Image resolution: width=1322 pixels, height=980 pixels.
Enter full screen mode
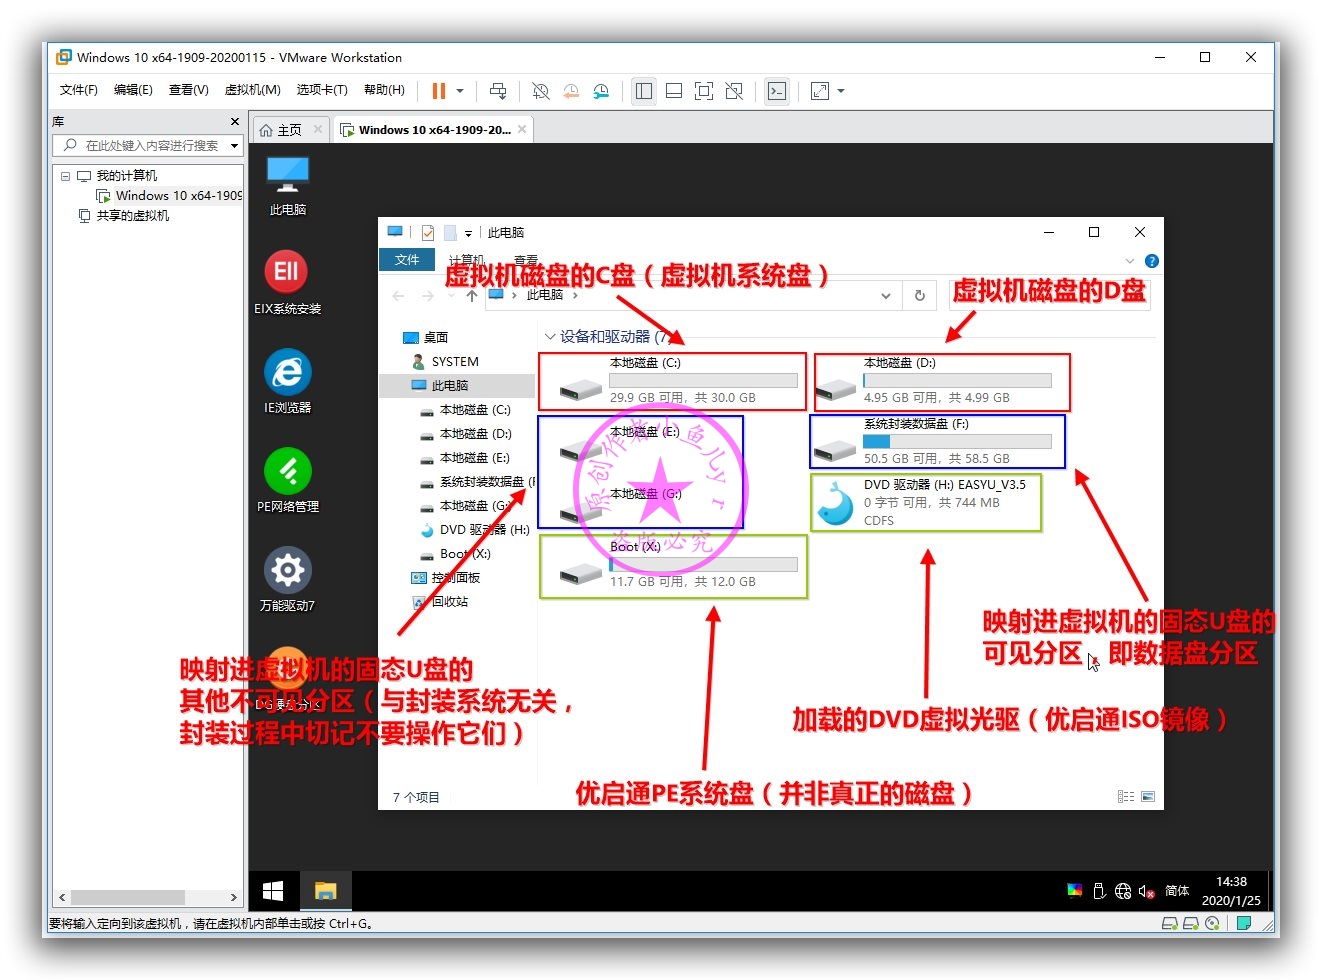(x=704, y=91)
